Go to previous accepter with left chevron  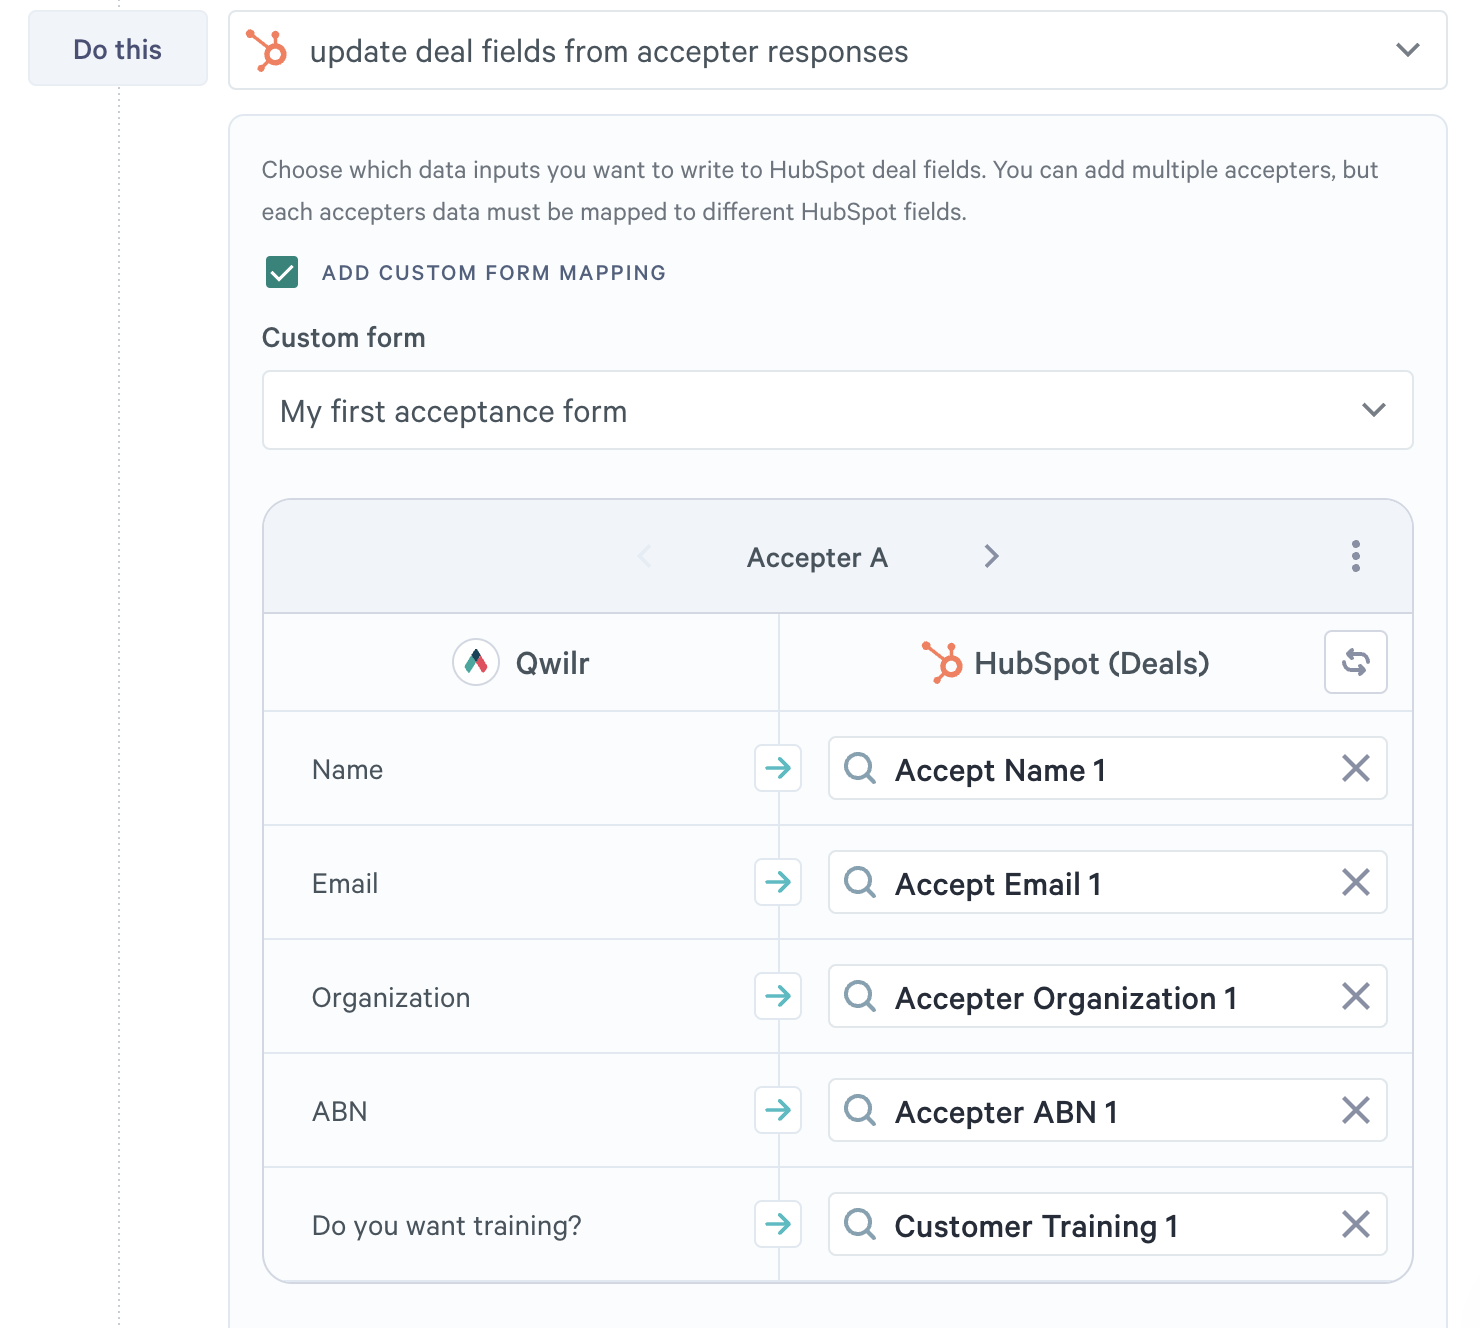[645, 557]
